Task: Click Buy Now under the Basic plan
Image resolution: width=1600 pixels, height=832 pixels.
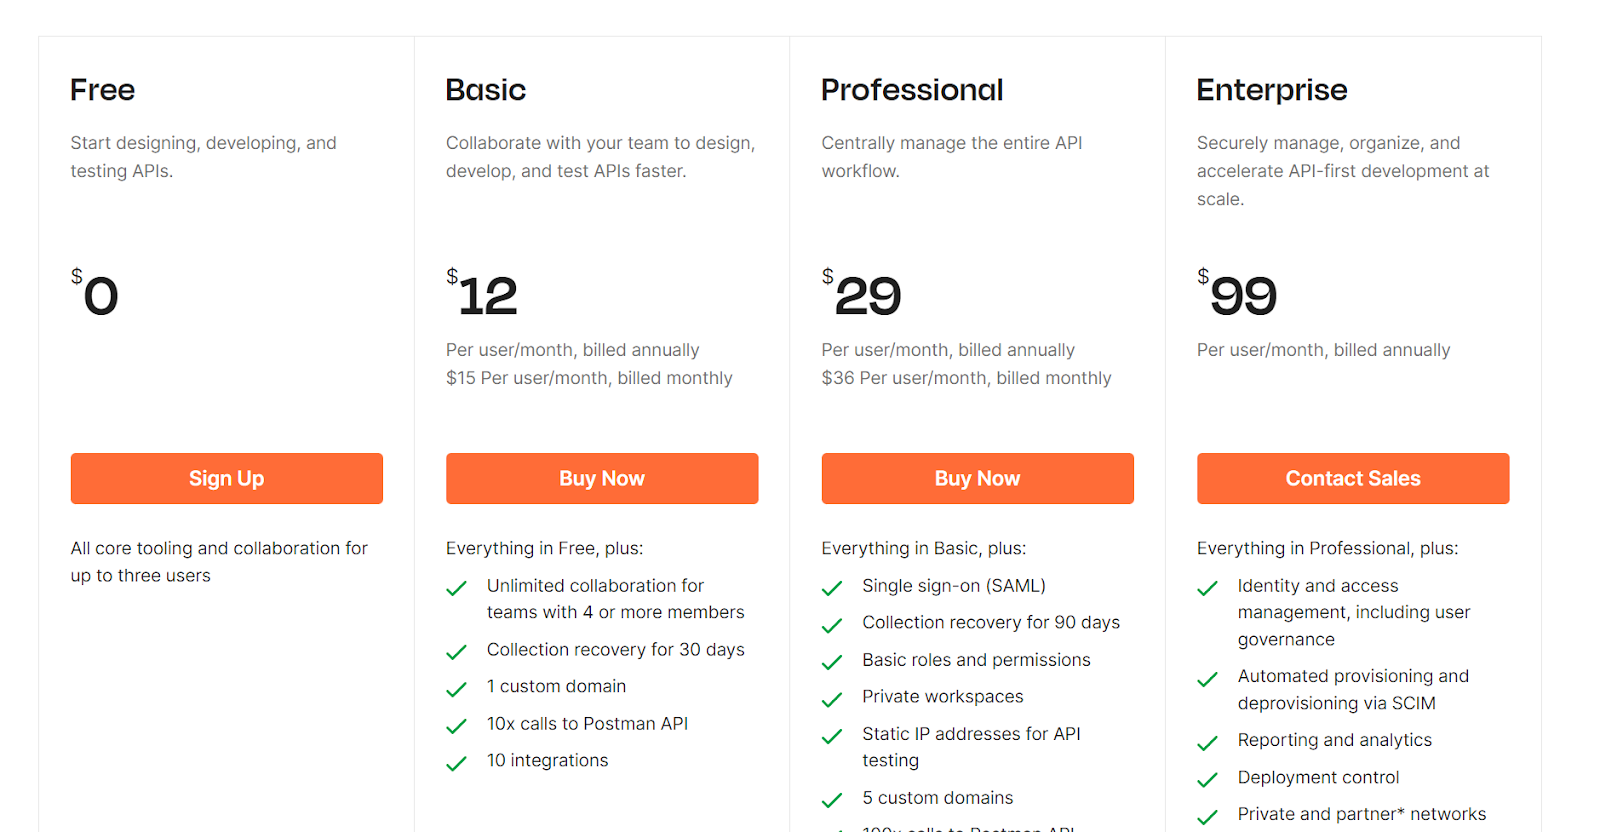Action: [x=601, y=478]
